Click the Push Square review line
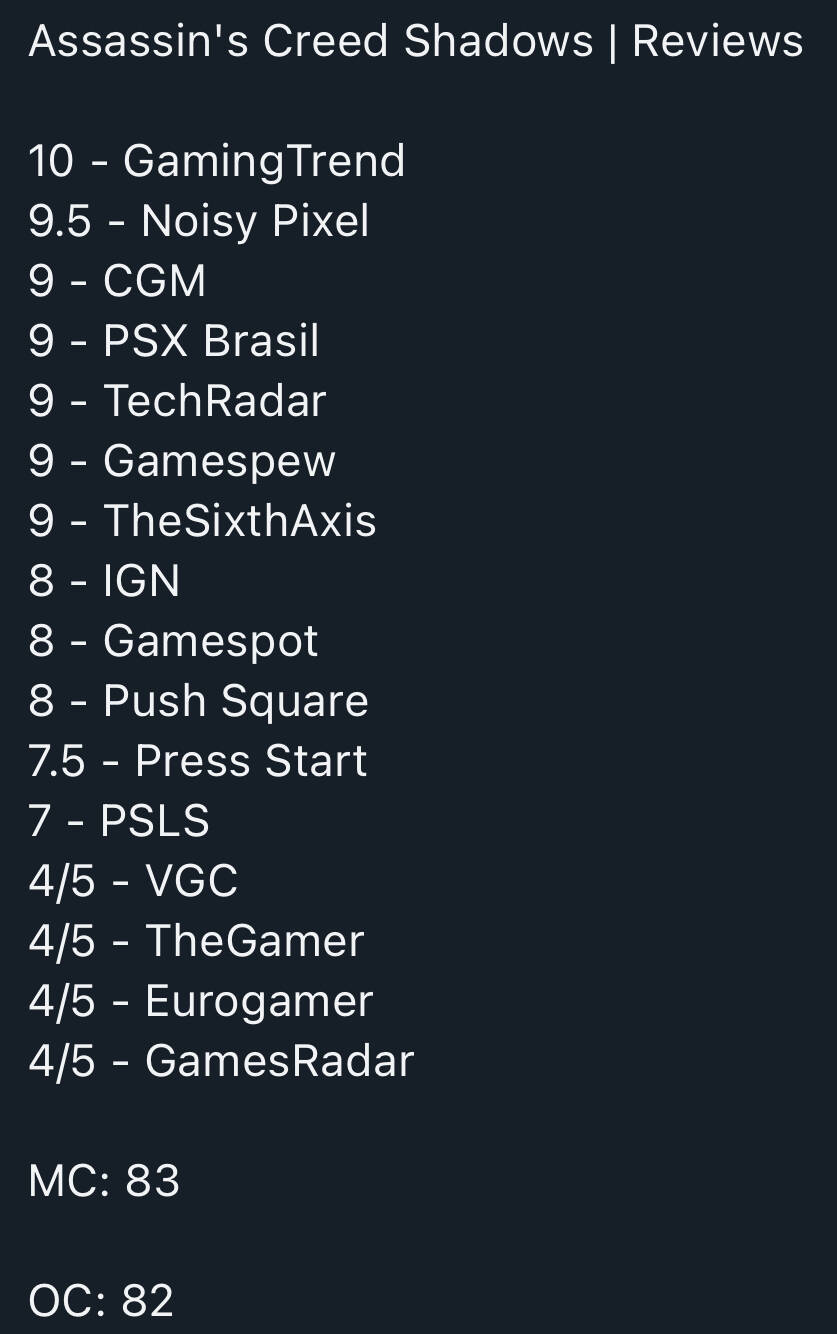Image resolution: width=837 pixels, height=1334 pixels. [x=198, y=702]
